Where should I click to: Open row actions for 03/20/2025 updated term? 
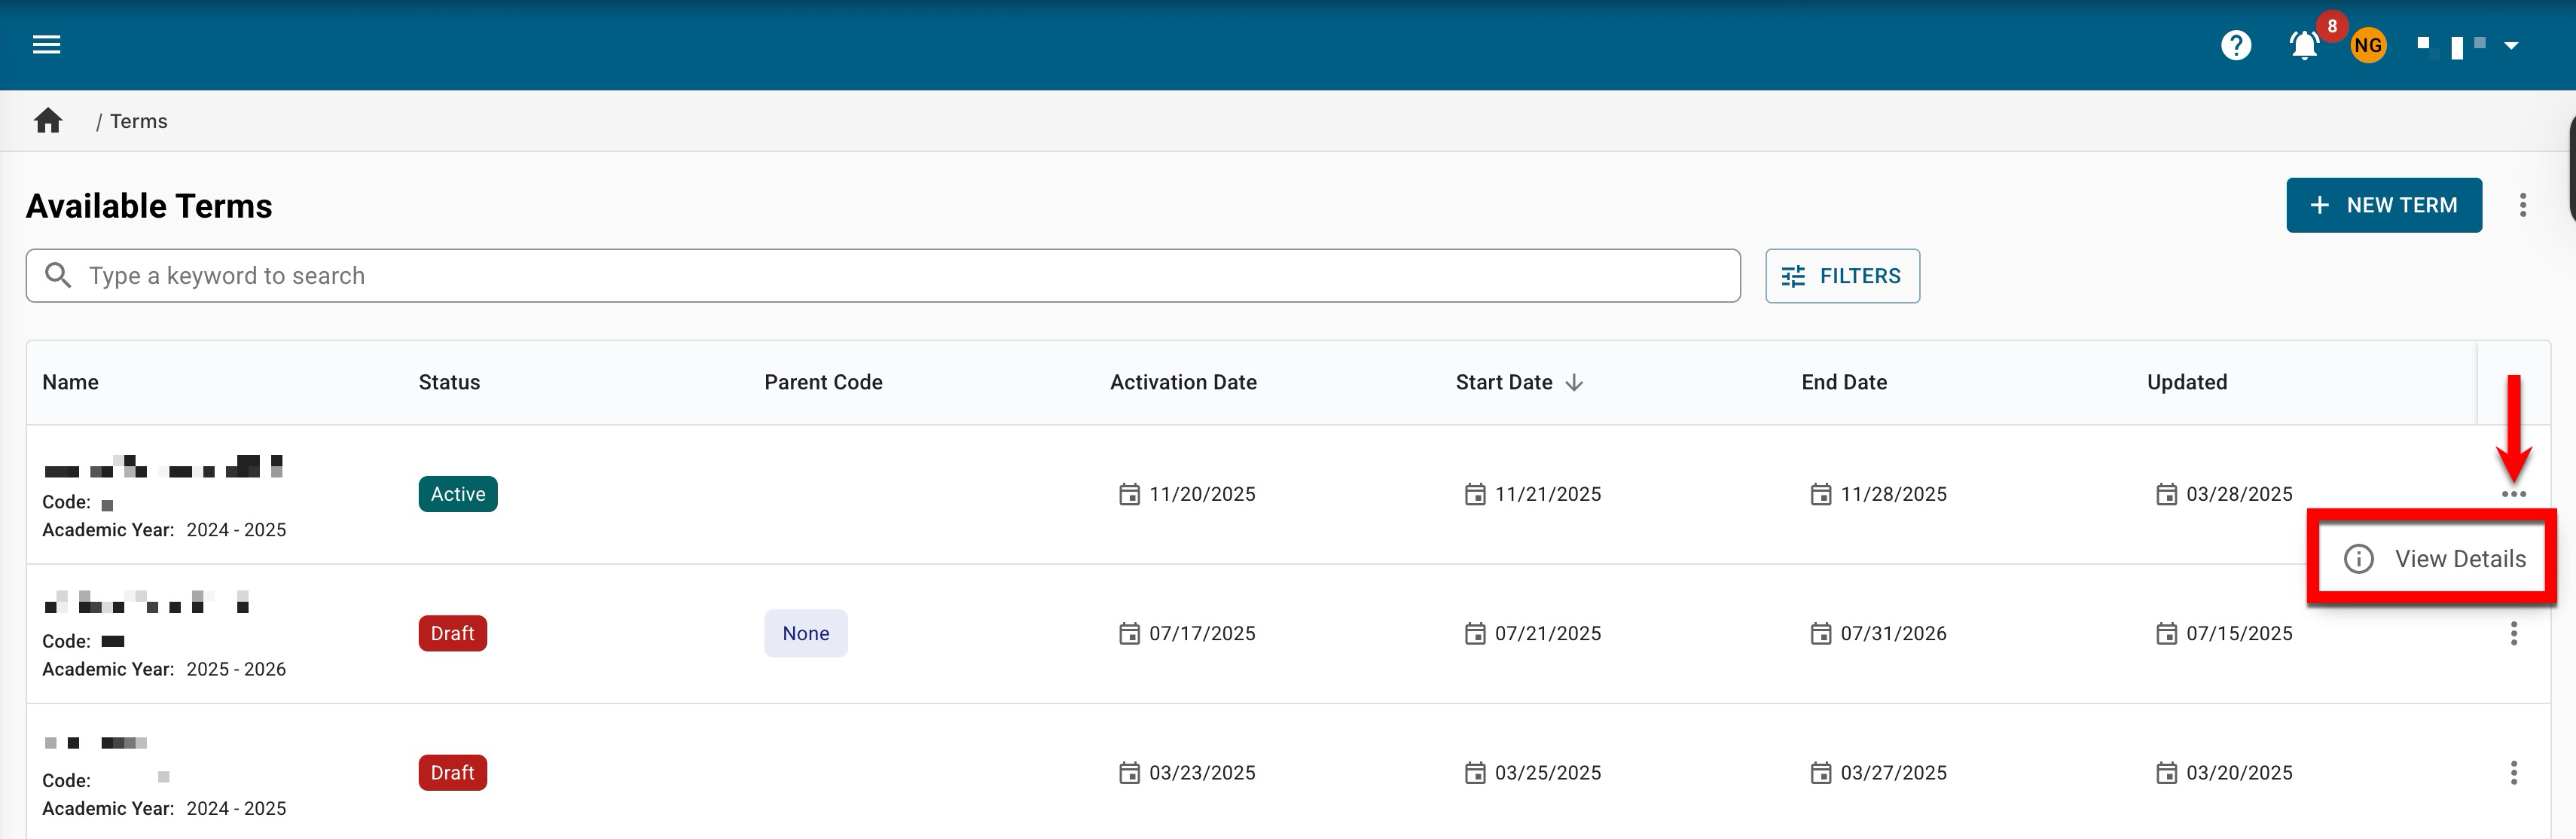[x=2513, y=772]
